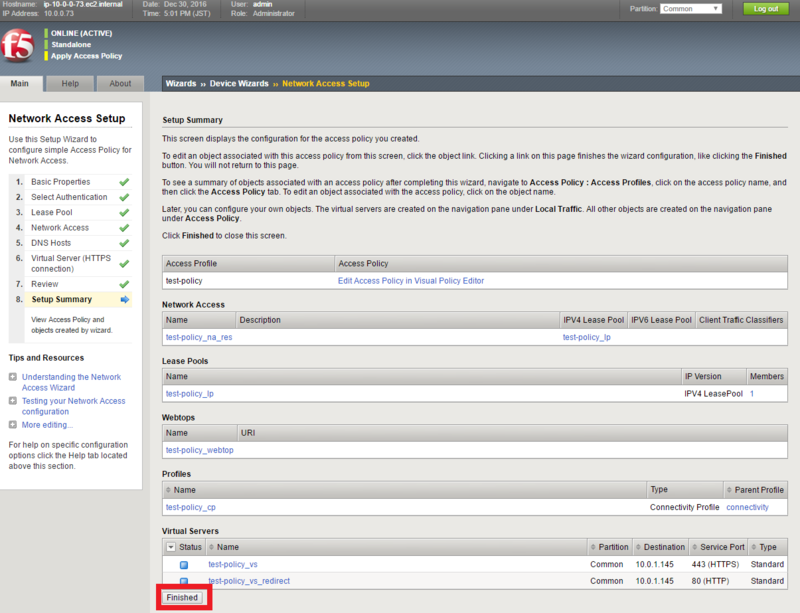800x613 pixels.
Task: Open the connectivity parent profile link
Action: pos(747,507)
